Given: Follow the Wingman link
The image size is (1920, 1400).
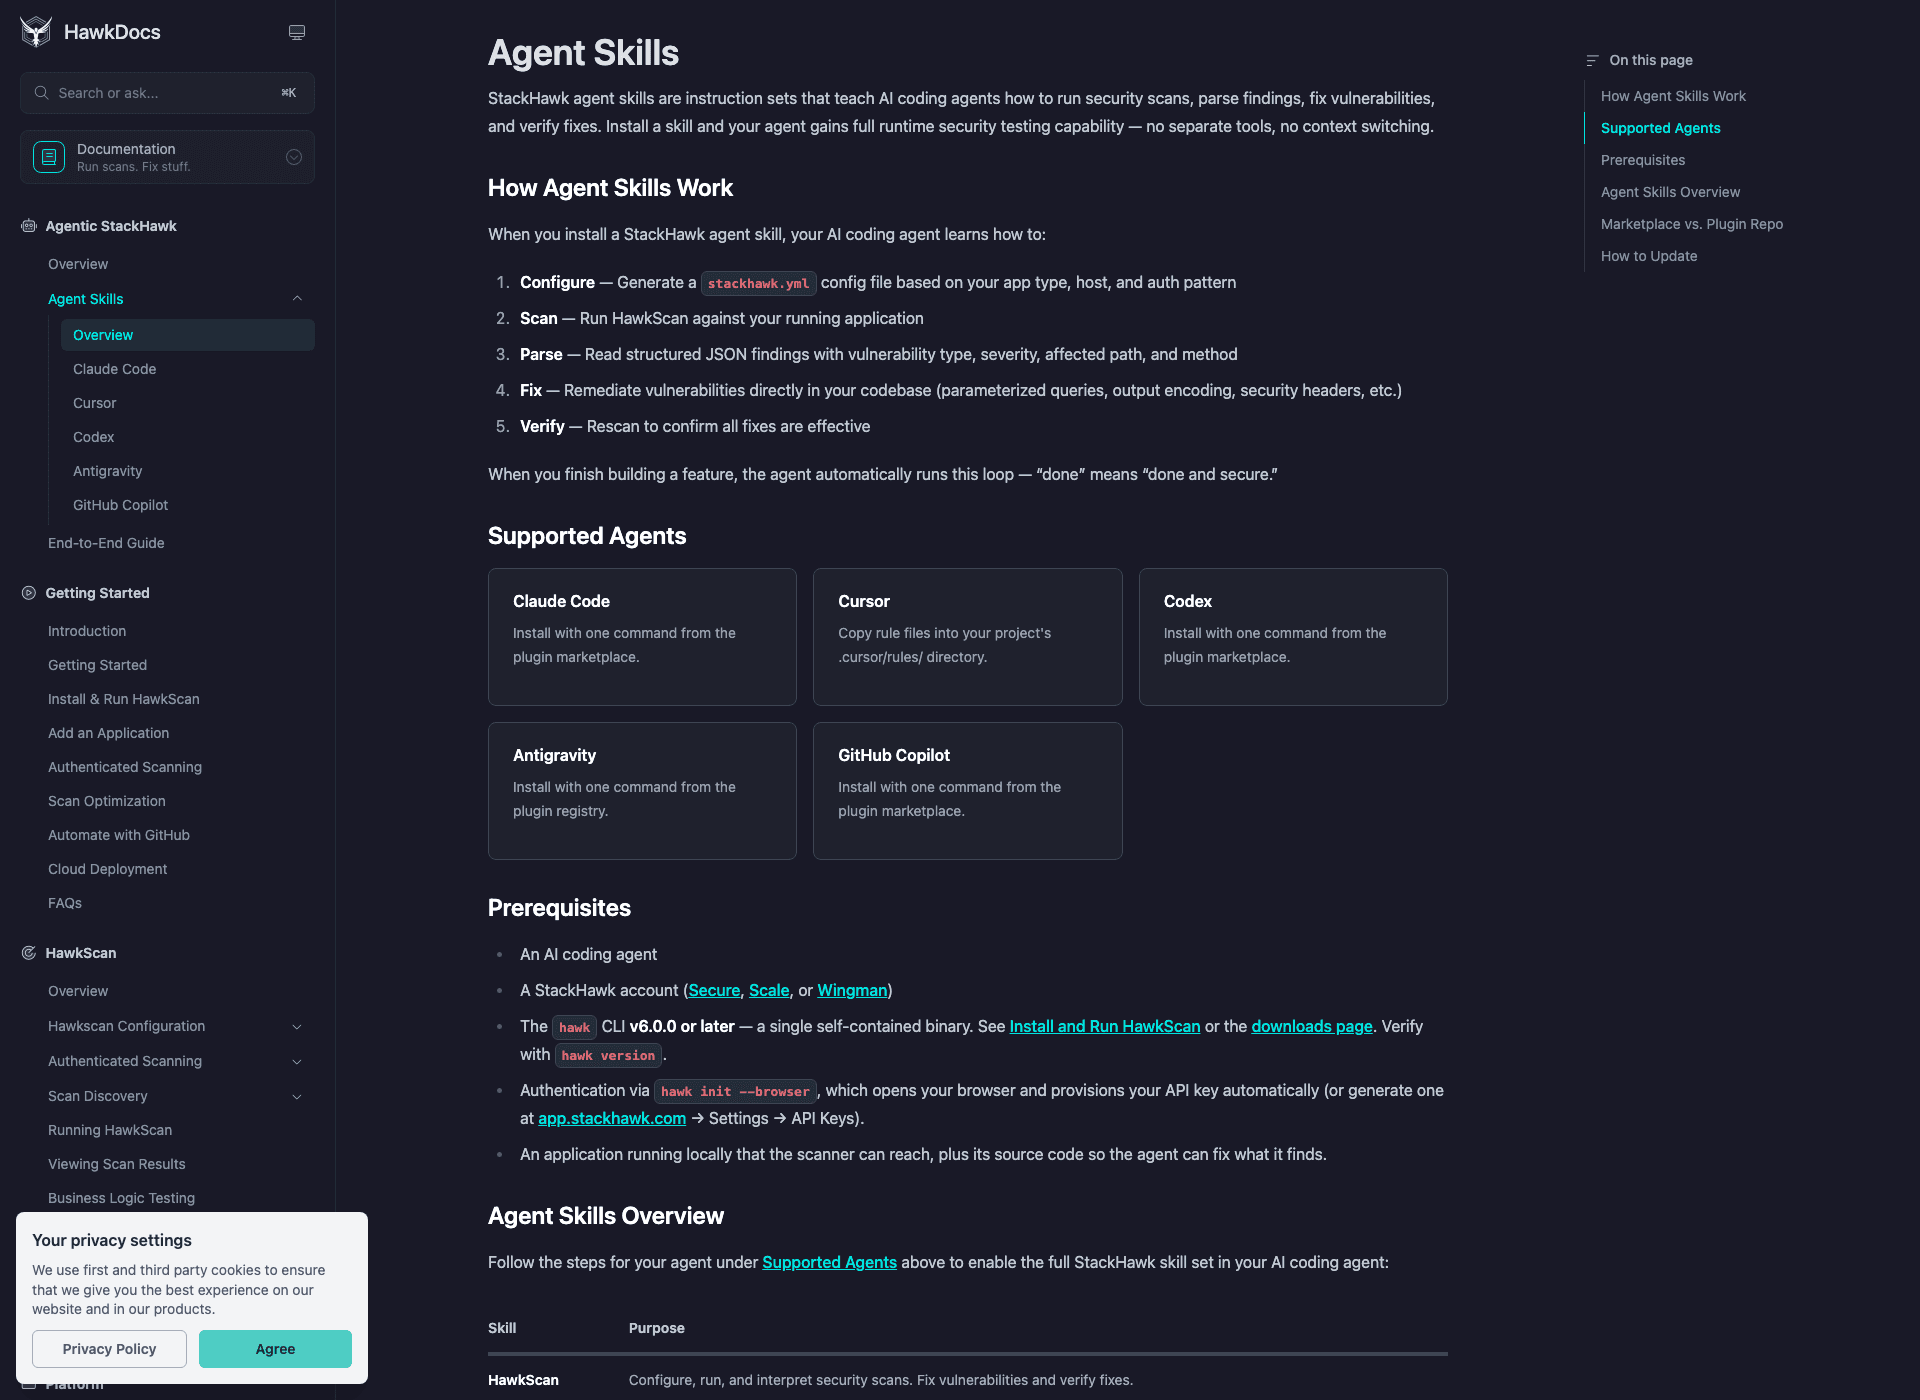Looking at the screenshot, I should click(x=852, y=990).
